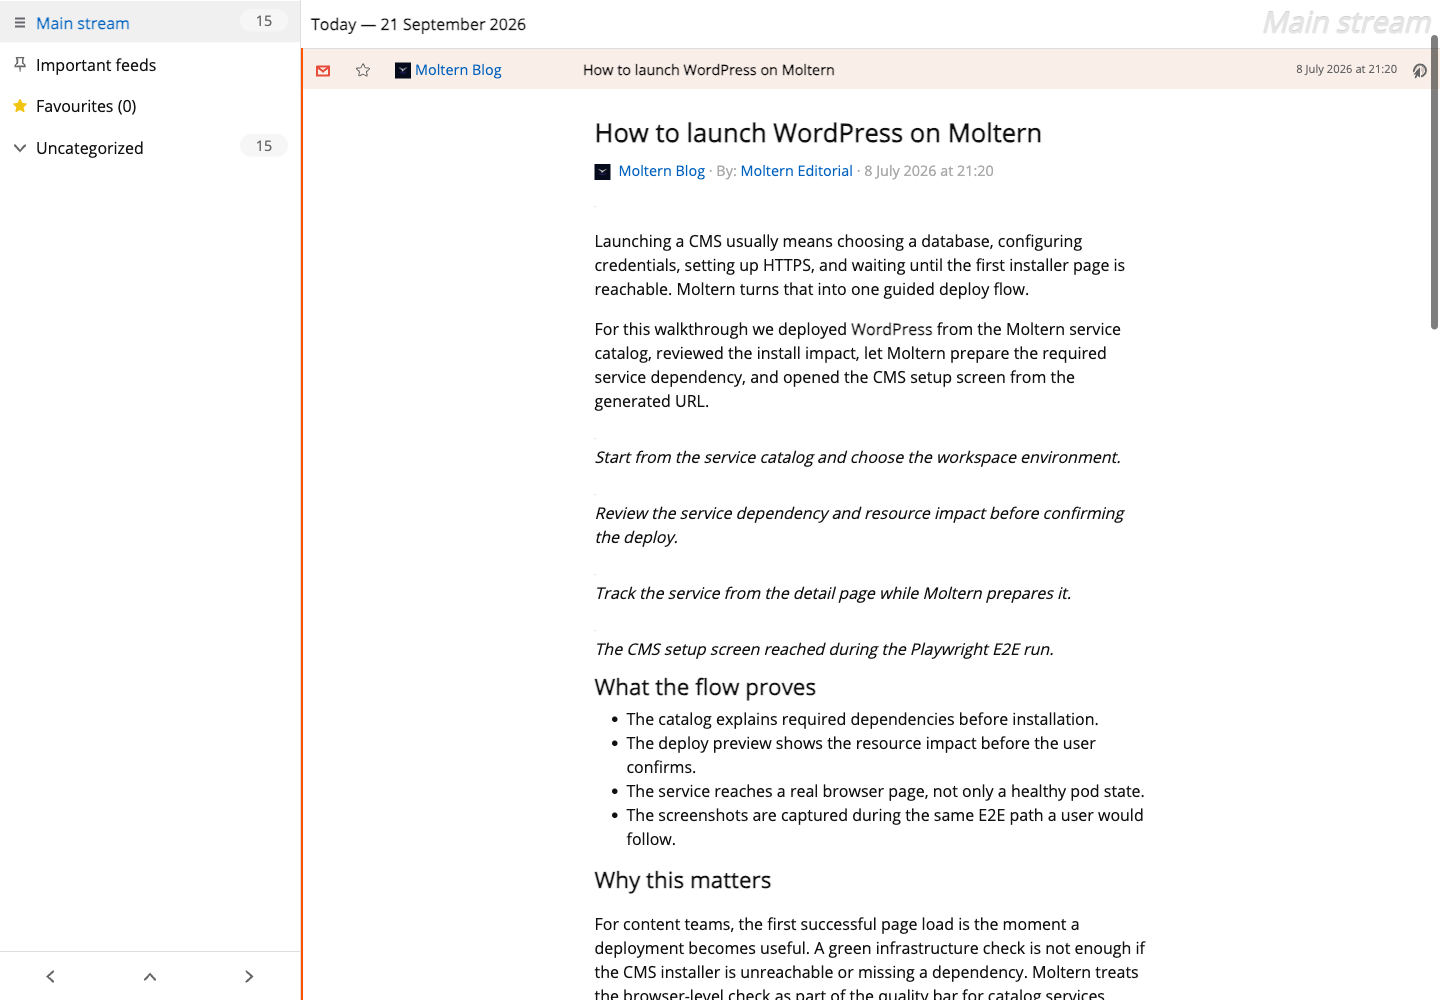Click the article heading How to launch WordPress on Moltern
The image size is (1440, 1000).
point(818,133)
